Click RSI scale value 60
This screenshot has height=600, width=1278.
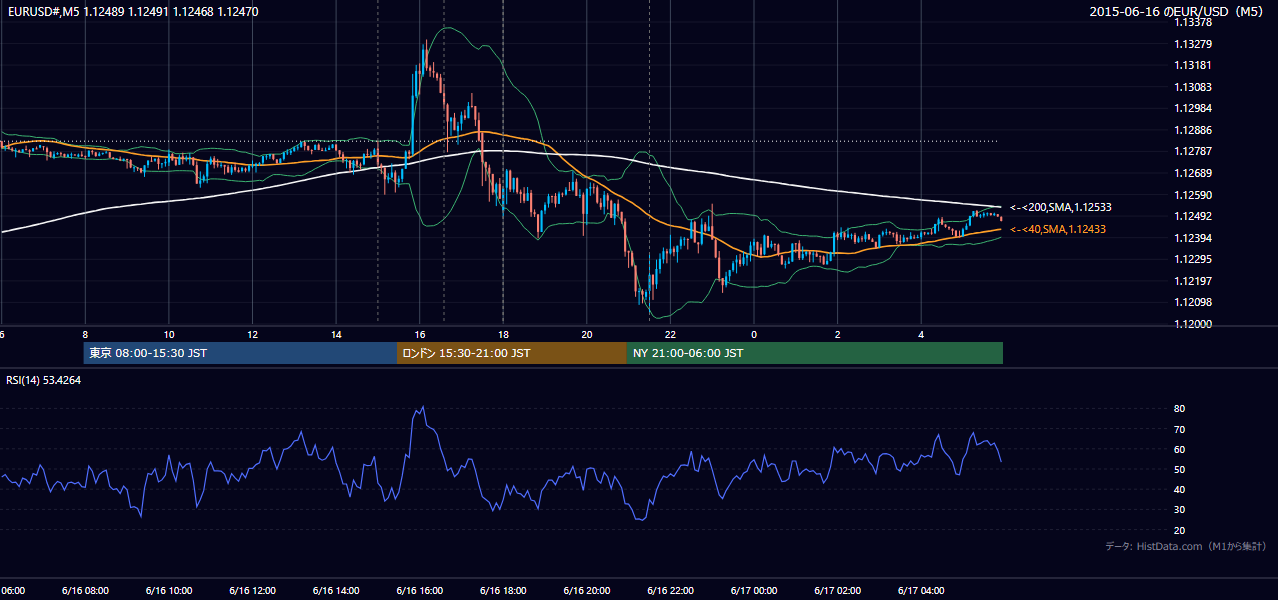1179,449
